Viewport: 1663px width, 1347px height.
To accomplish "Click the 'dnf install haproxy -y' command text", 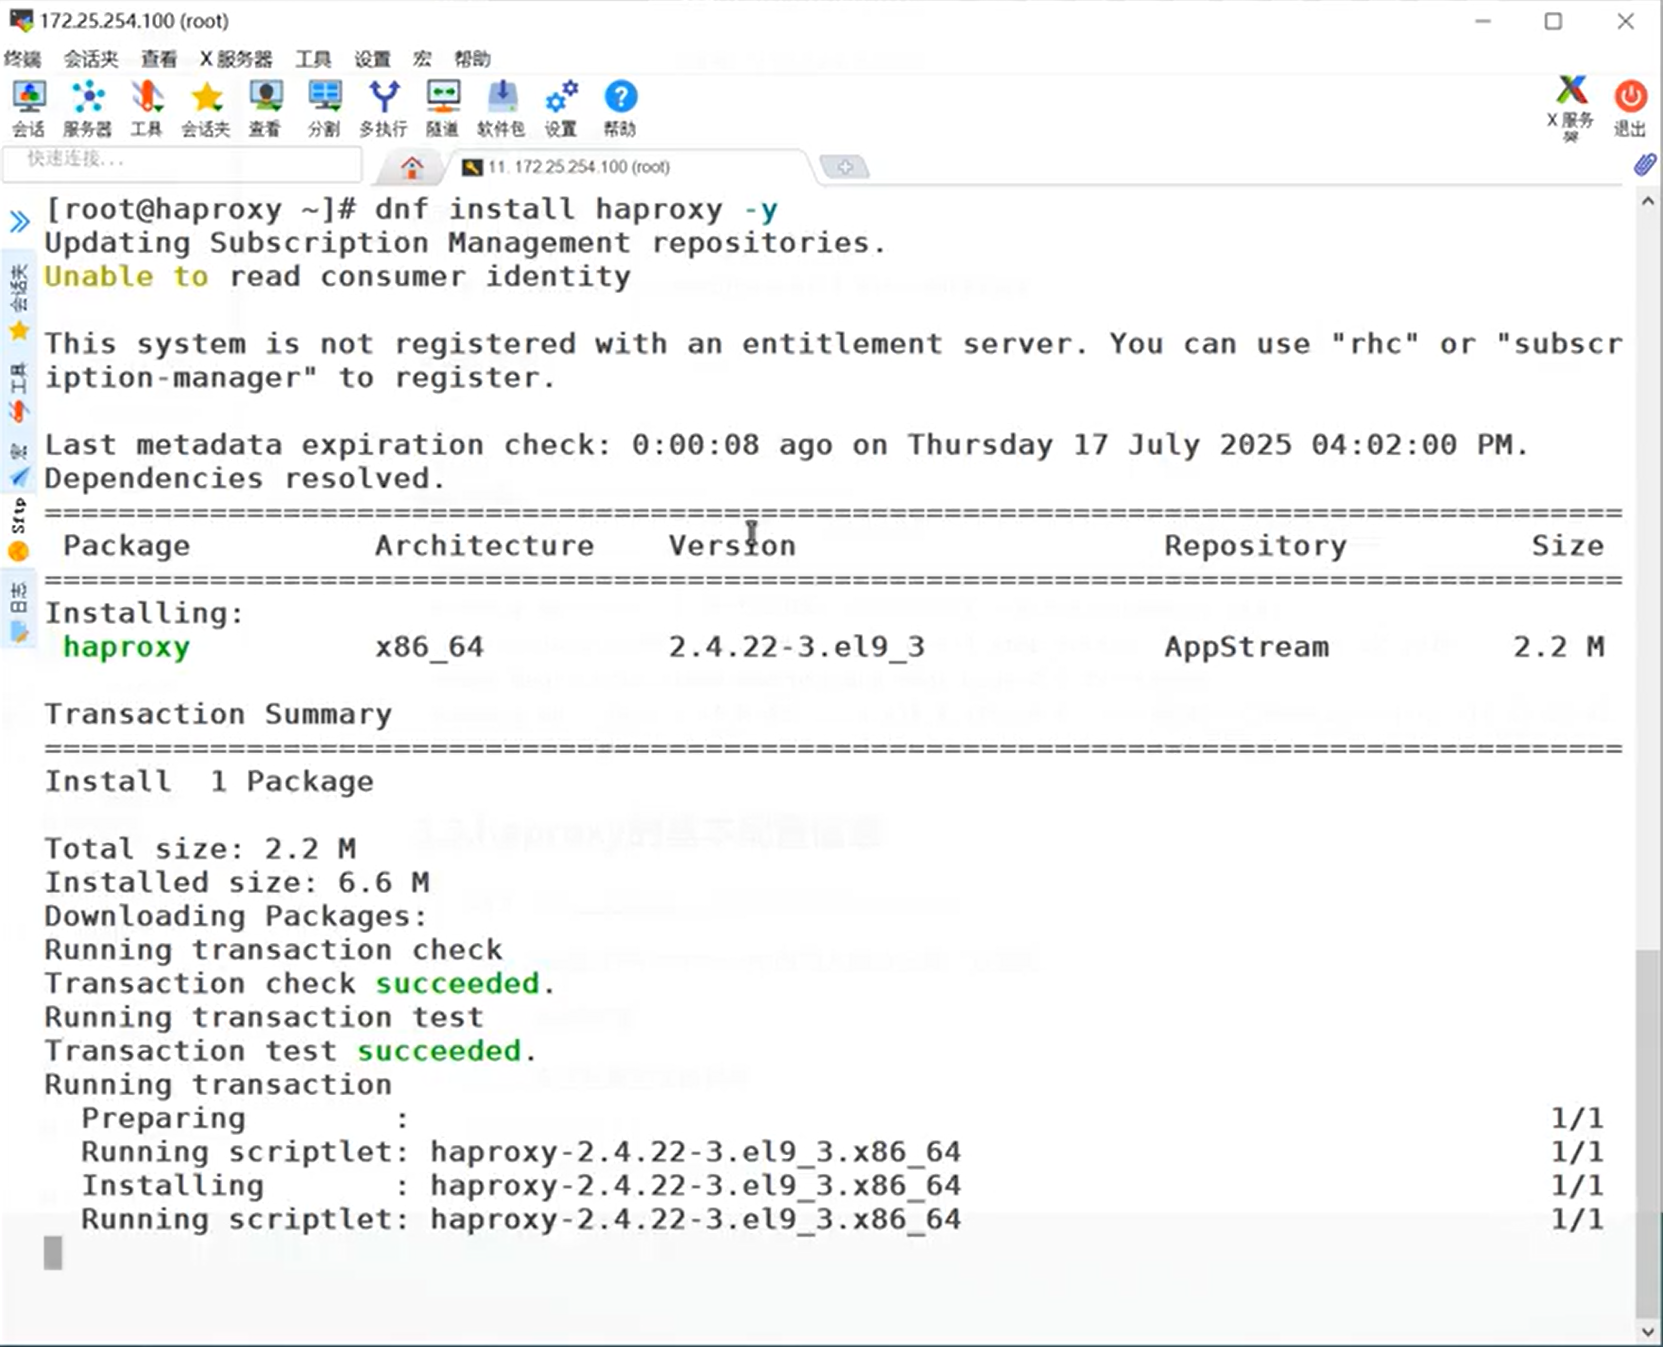I will [x=575, y=209].
